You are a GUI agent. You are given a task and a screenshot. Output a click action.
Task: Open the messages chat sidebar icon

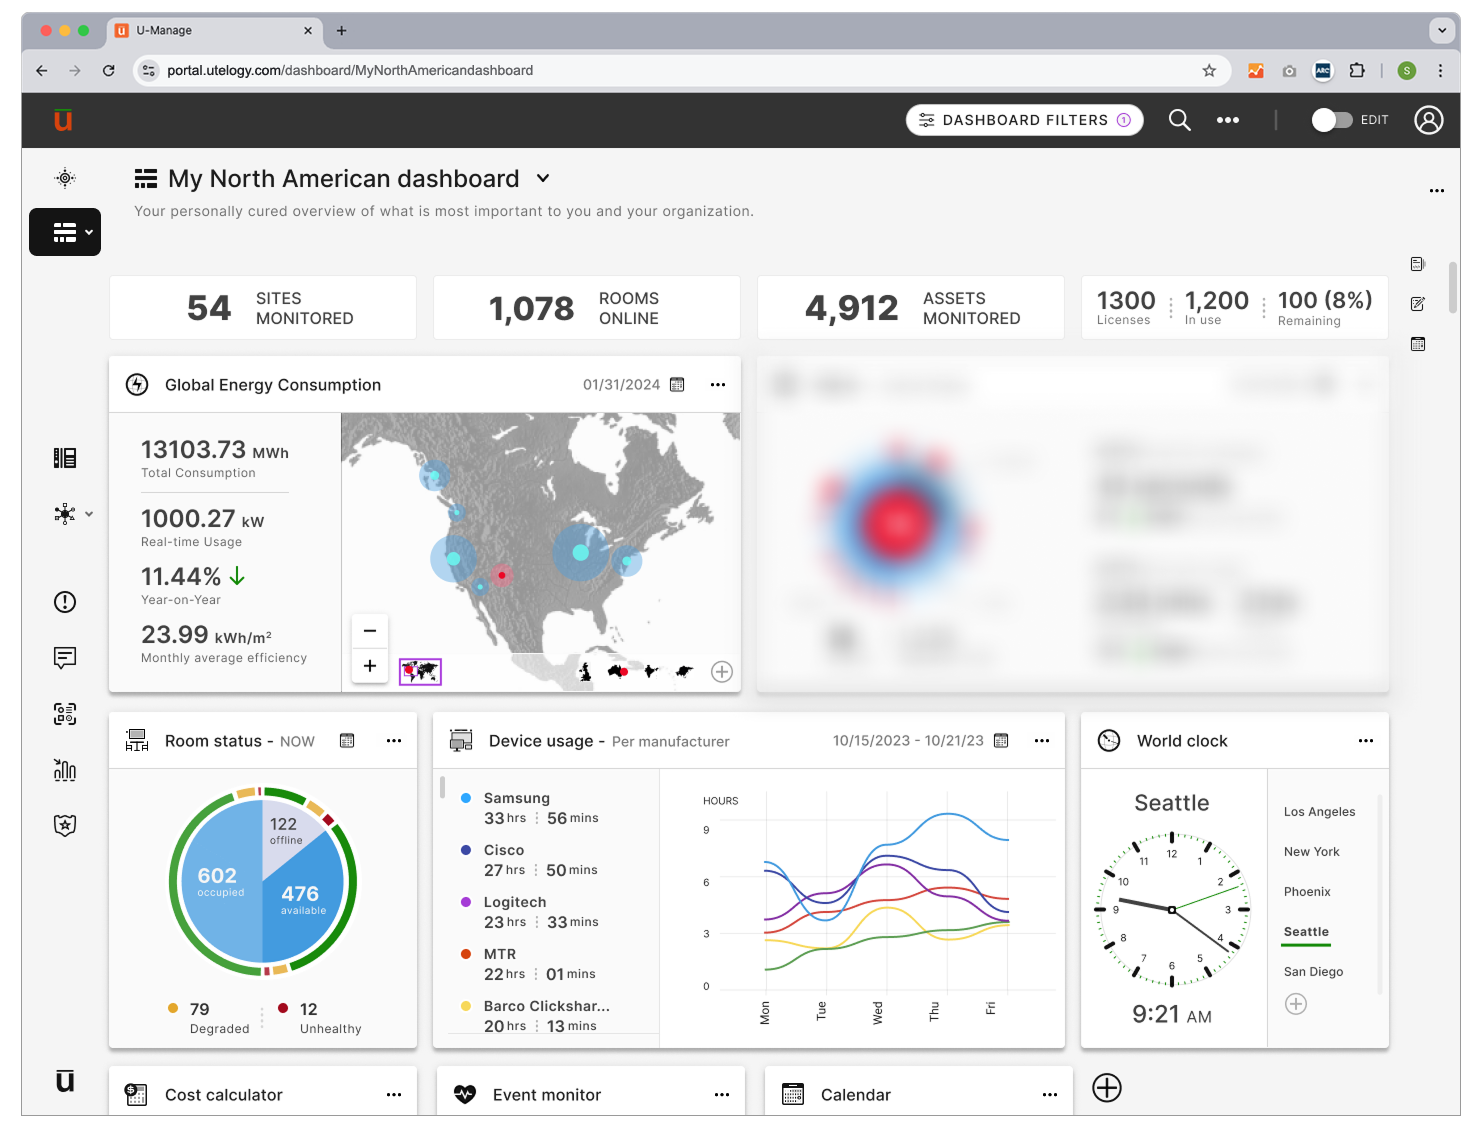(x=65, y=657)
